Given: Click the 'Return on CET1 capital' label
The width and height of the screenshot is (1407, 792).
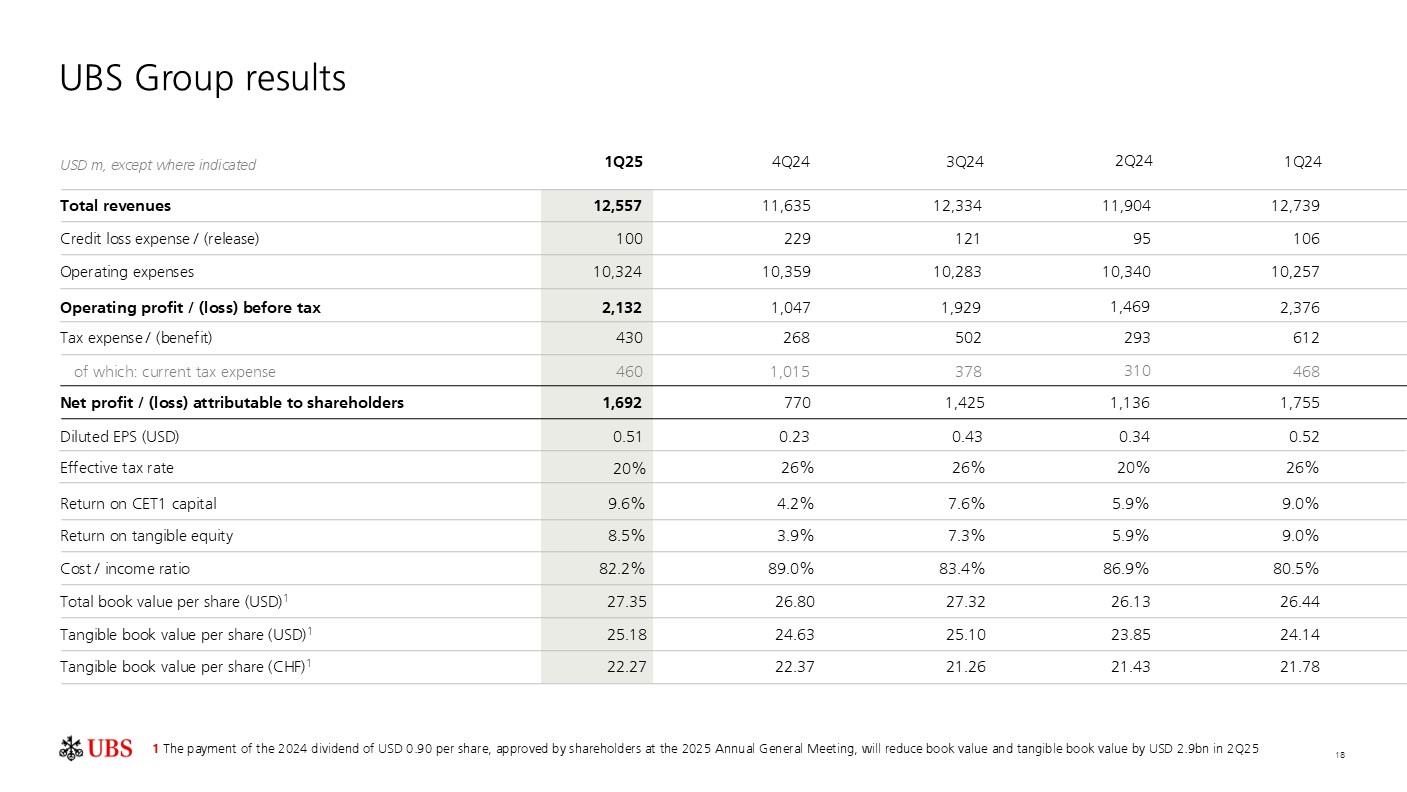Looking at the screenshot, I should pos(138,504).
